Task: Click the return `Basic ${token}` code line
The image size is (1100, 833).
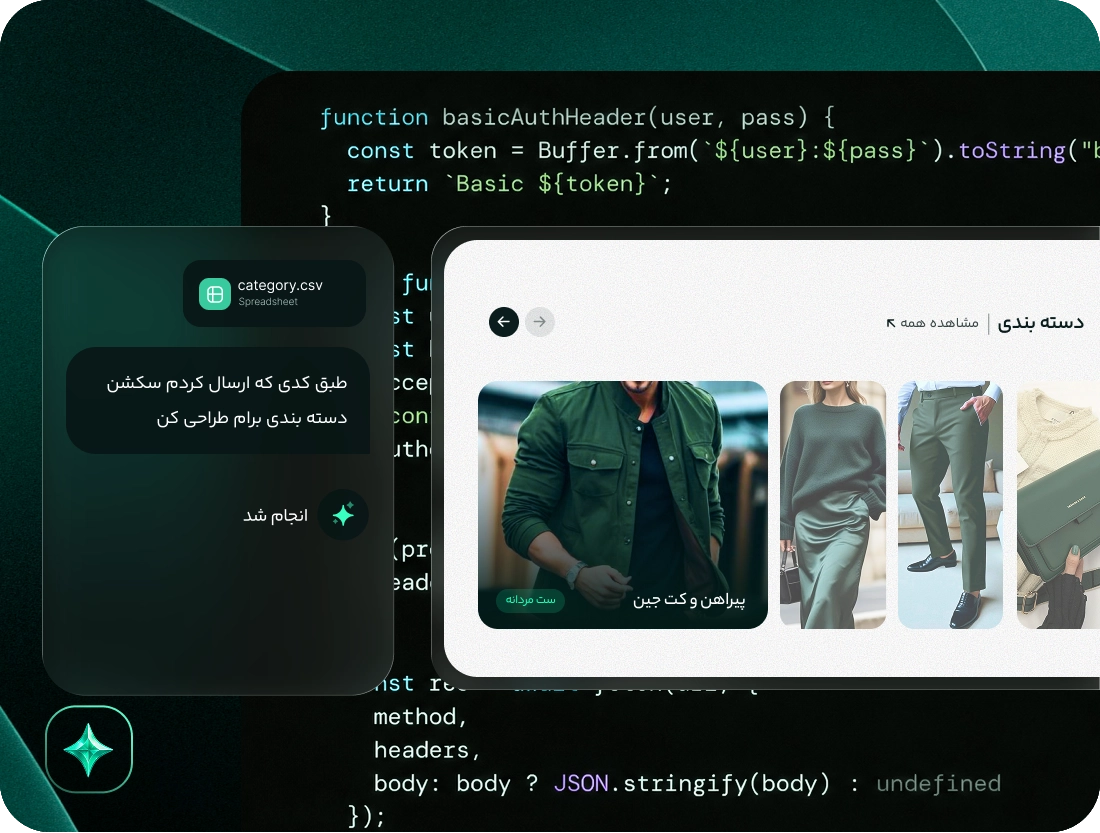Action: pyautogui.click(x=509, y=184)
